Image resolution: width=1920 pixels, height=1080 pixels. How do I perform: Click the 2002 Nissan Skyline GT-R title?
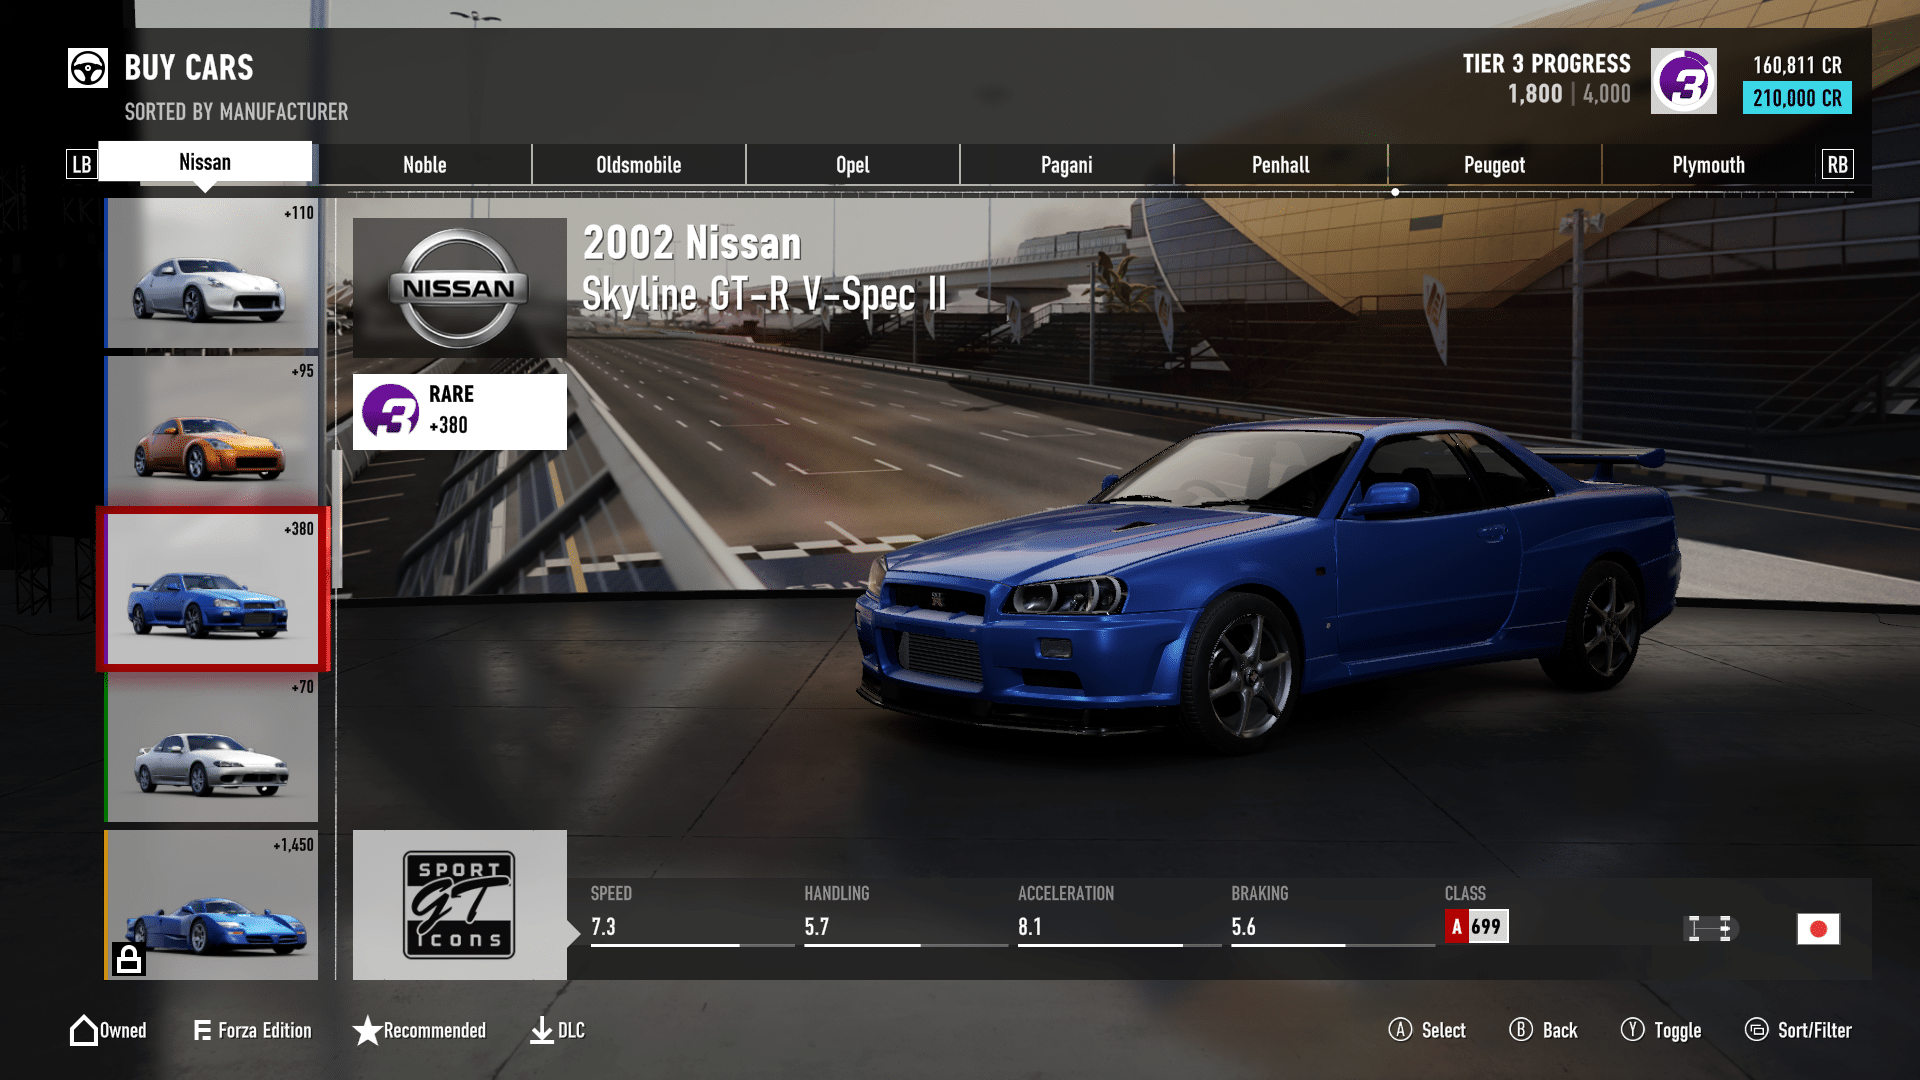[764, 269]
